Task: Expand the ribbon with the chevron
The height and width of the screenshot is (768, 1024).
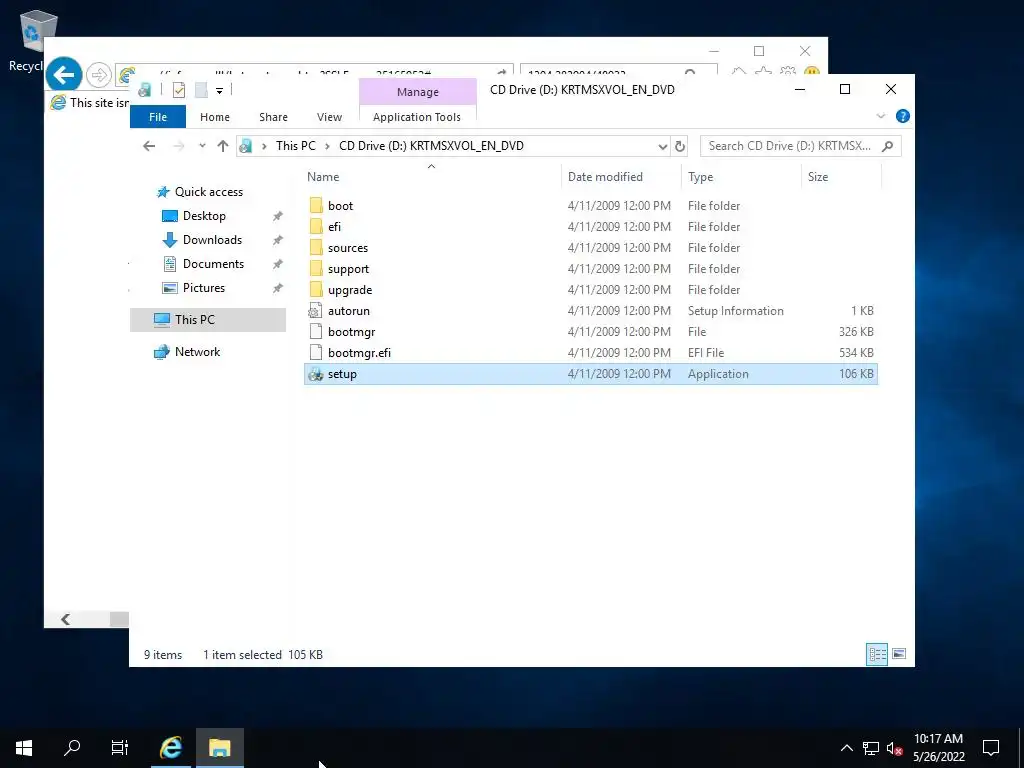Action: click(x=880, y=116)
